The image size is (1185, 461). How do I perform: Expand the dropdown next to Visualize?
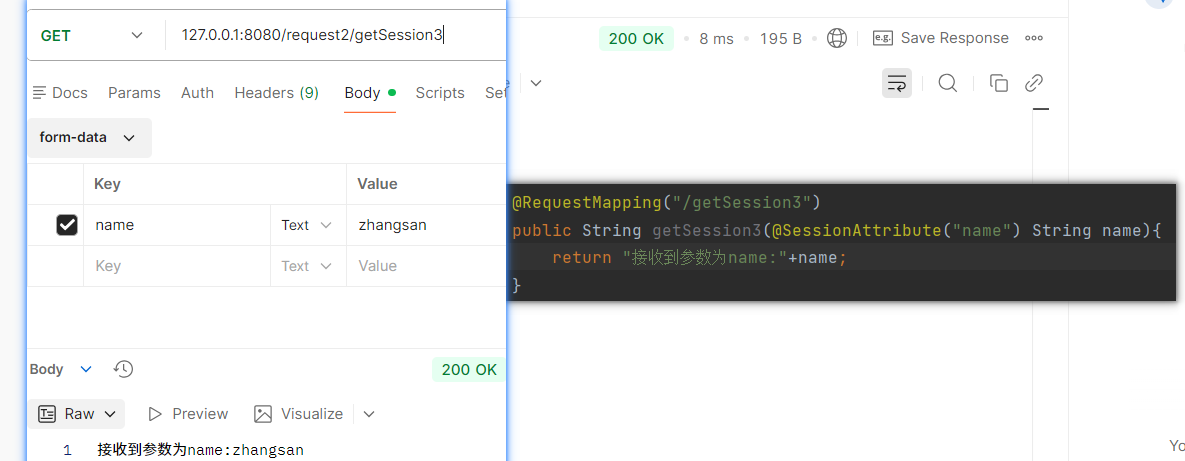pos(369,413)
